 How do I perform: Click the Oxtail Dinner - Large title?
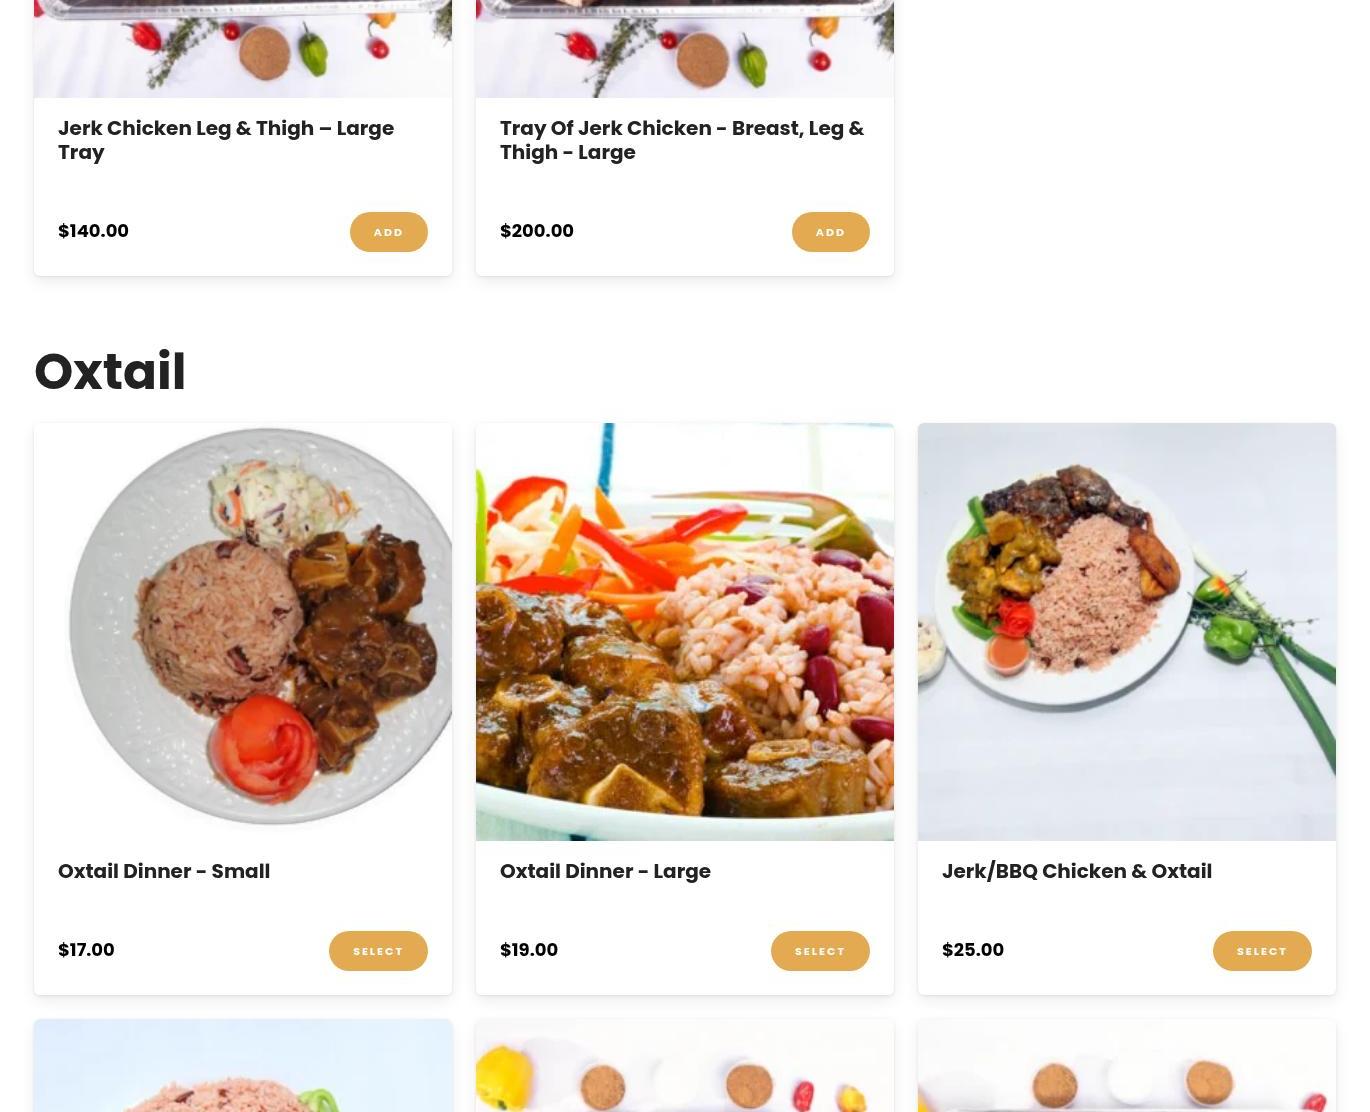(605, 871)
